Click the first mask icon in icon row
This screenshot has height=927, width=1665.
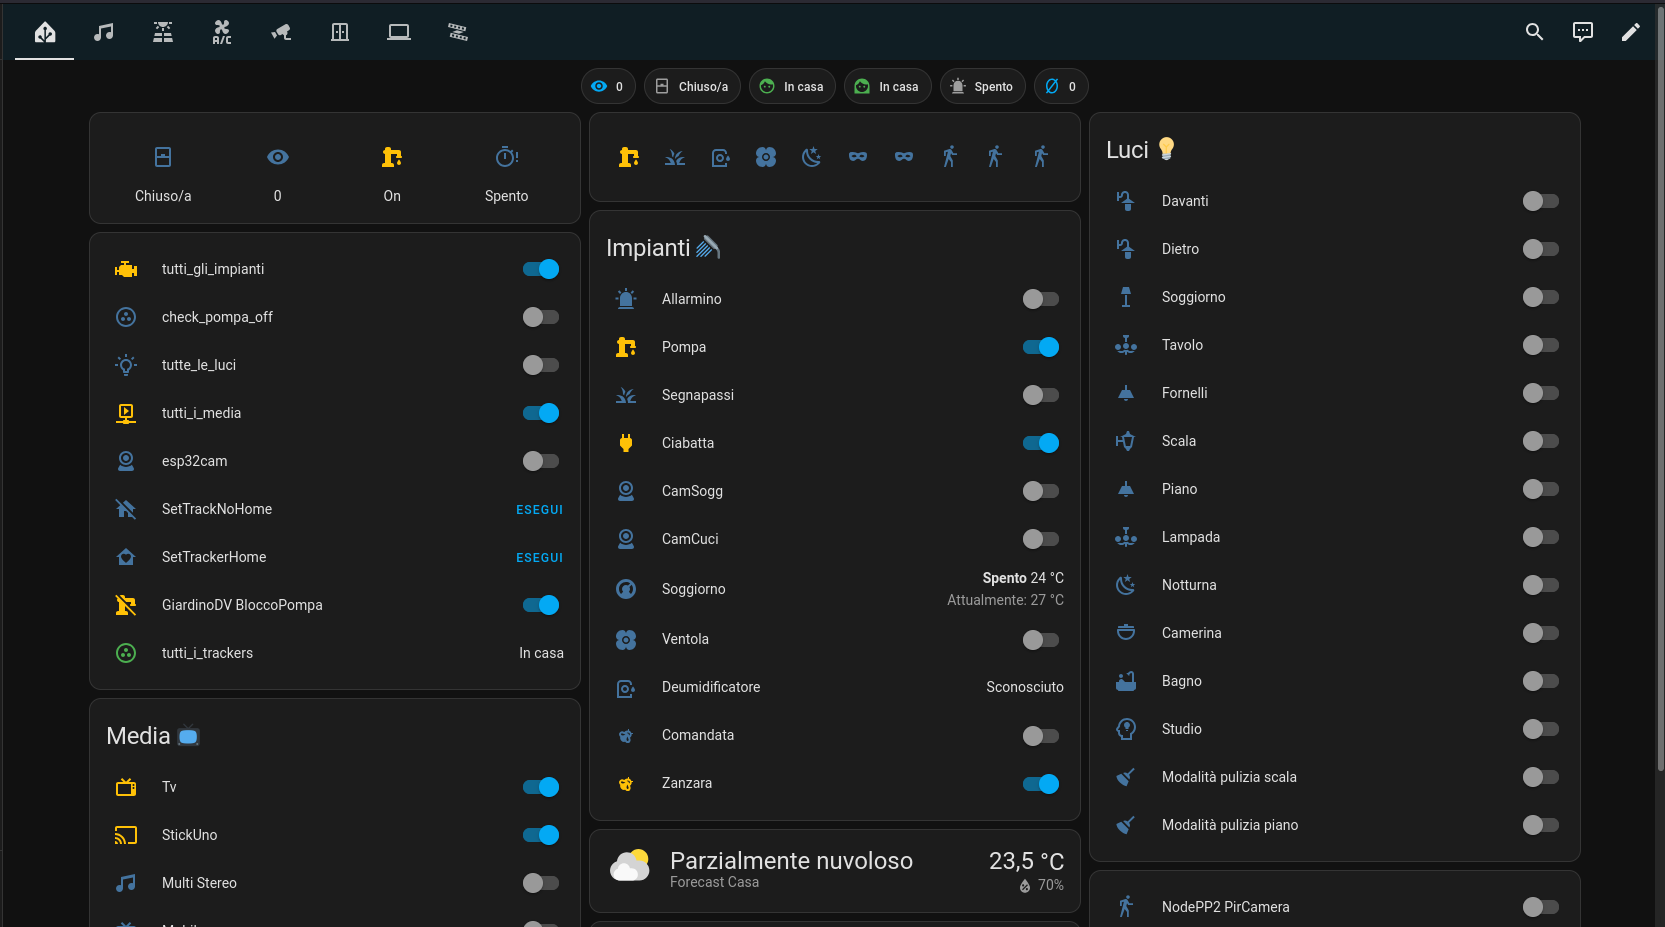click(x=858, y=157)
